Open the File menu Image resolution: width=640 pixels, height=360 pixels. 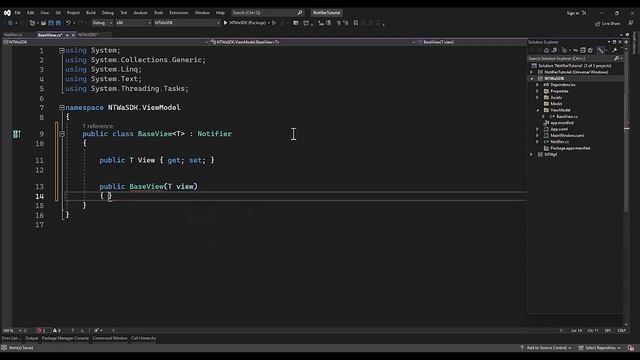(18, 13)
